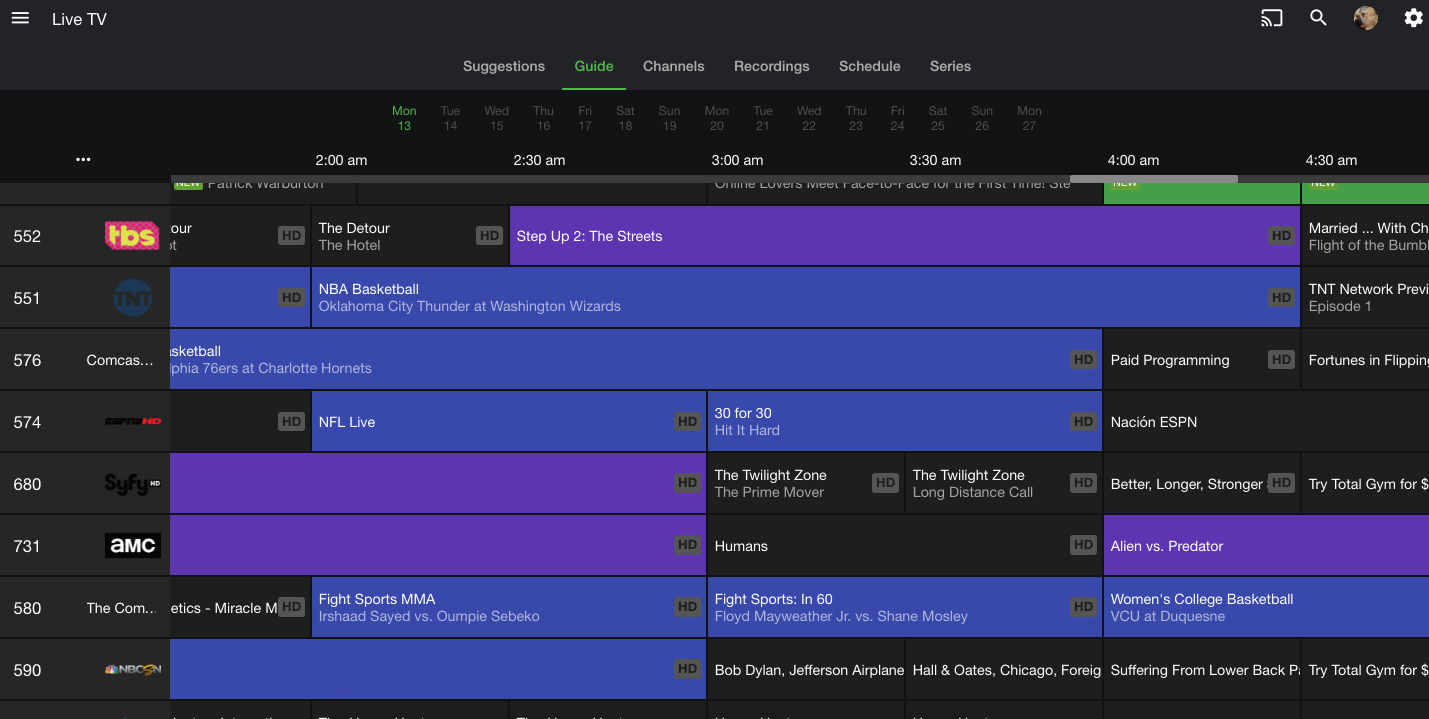Select Wed 22 in the date strip
The height and width of the screenshot is (719, 1429).
click(809, 118)
